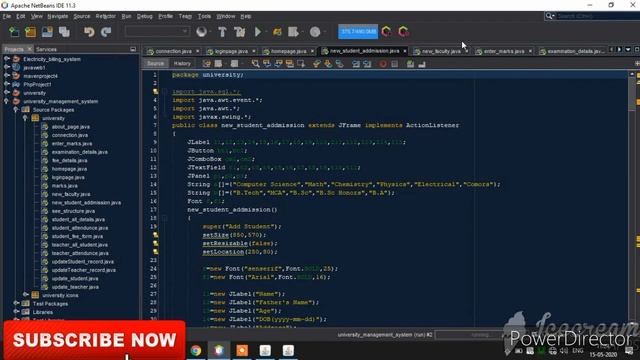Expand the Electricity_billing_system project node
Screen dimensions: 640x360
point(7,59)
